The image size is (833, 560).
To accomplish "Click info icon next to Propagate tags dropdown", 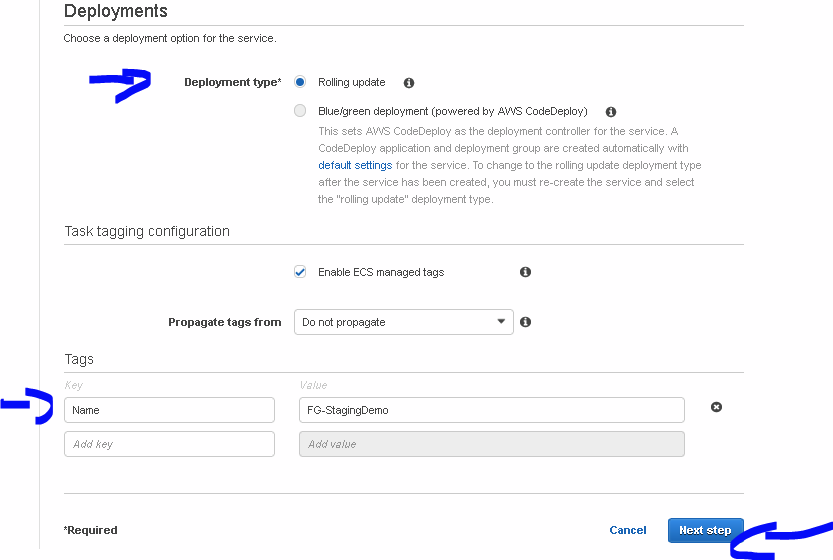I will pos(525,322).
